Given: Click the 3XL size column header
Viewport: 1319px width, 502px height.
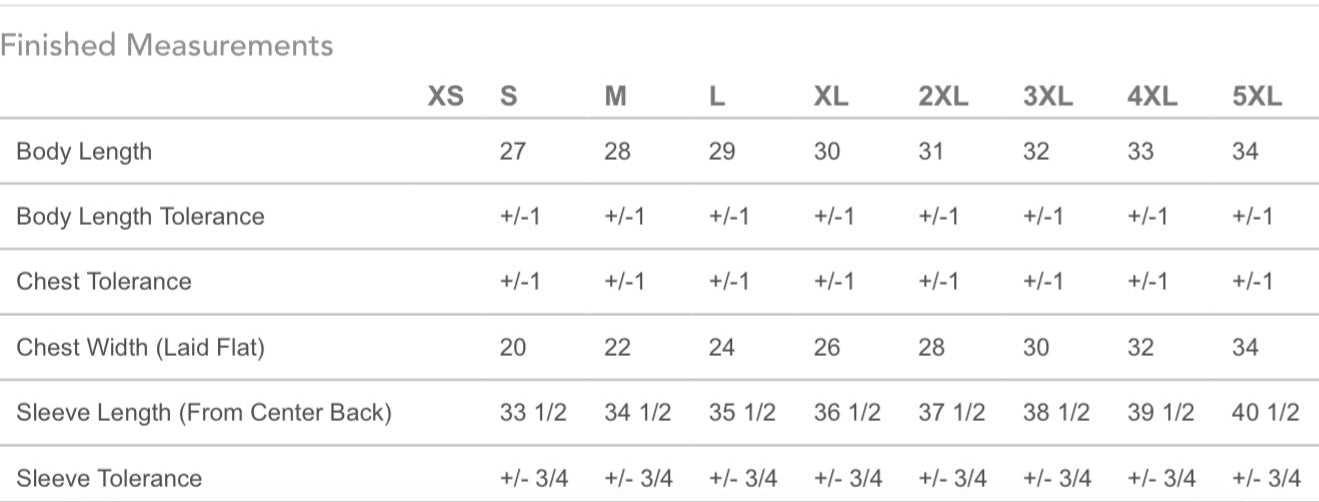Looking at the screenshot, I should (x=1048, y=97).
